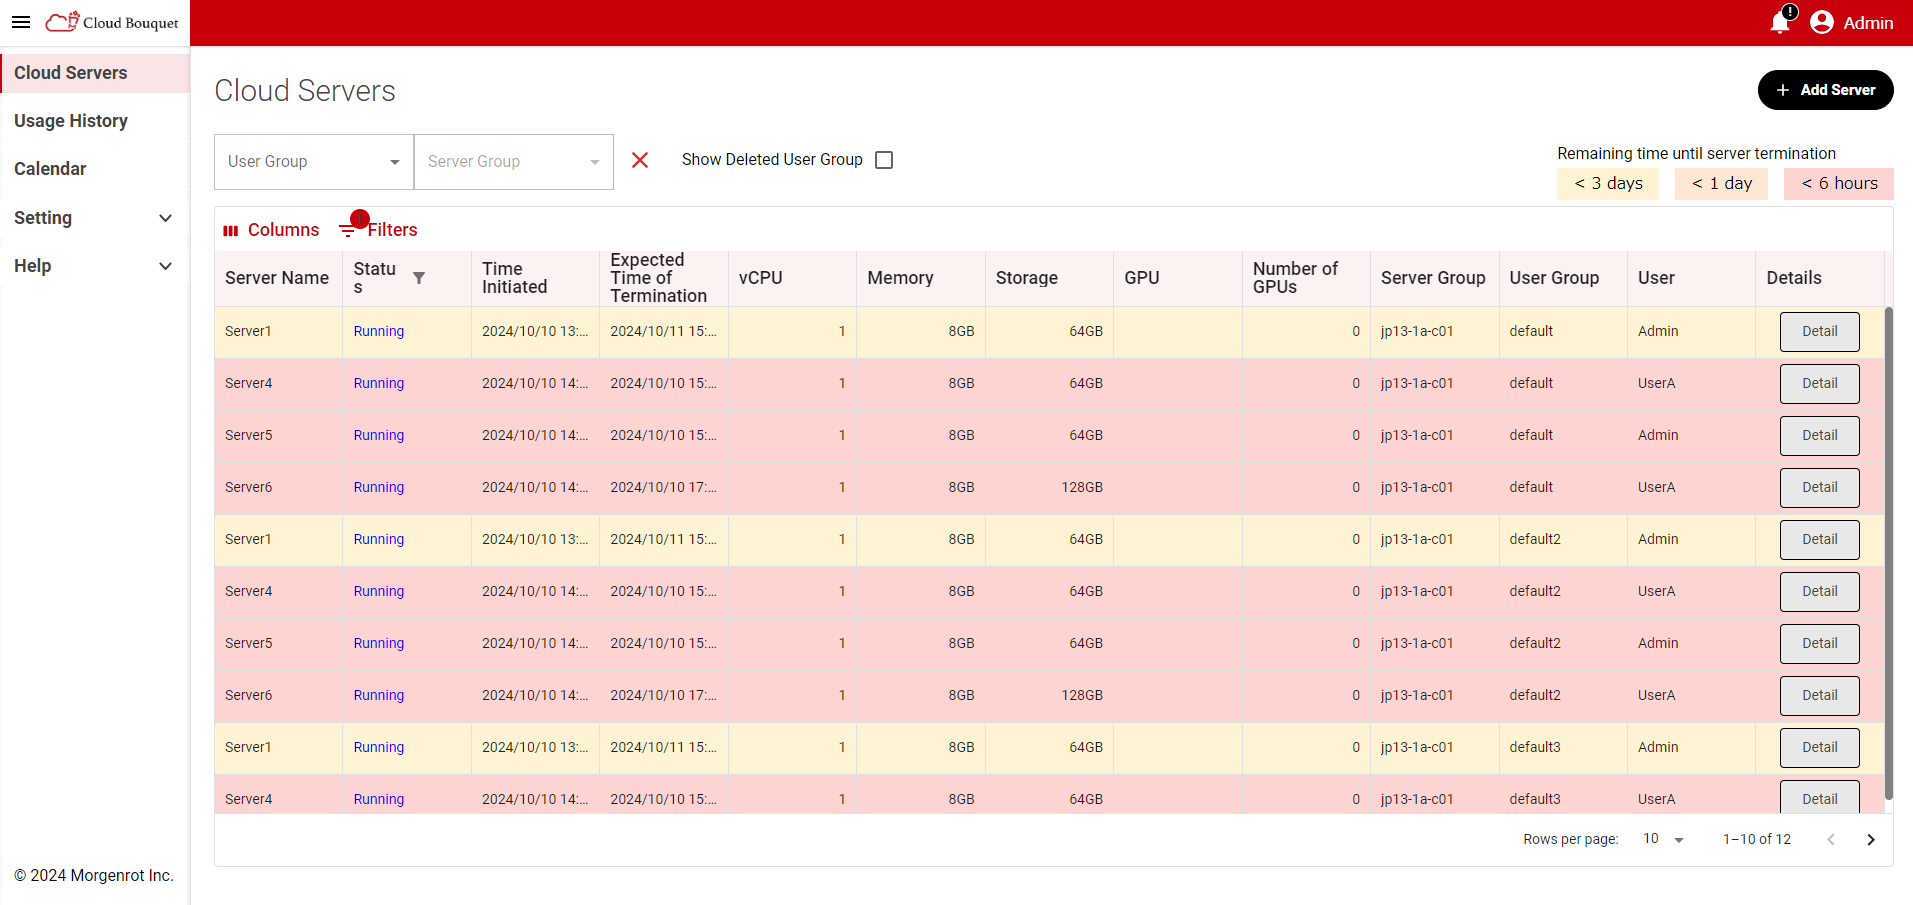Image resolution: width=1913 pixels, height=905 pixels.
Task: Go to previous page of results
Action: pos(1831,840)
